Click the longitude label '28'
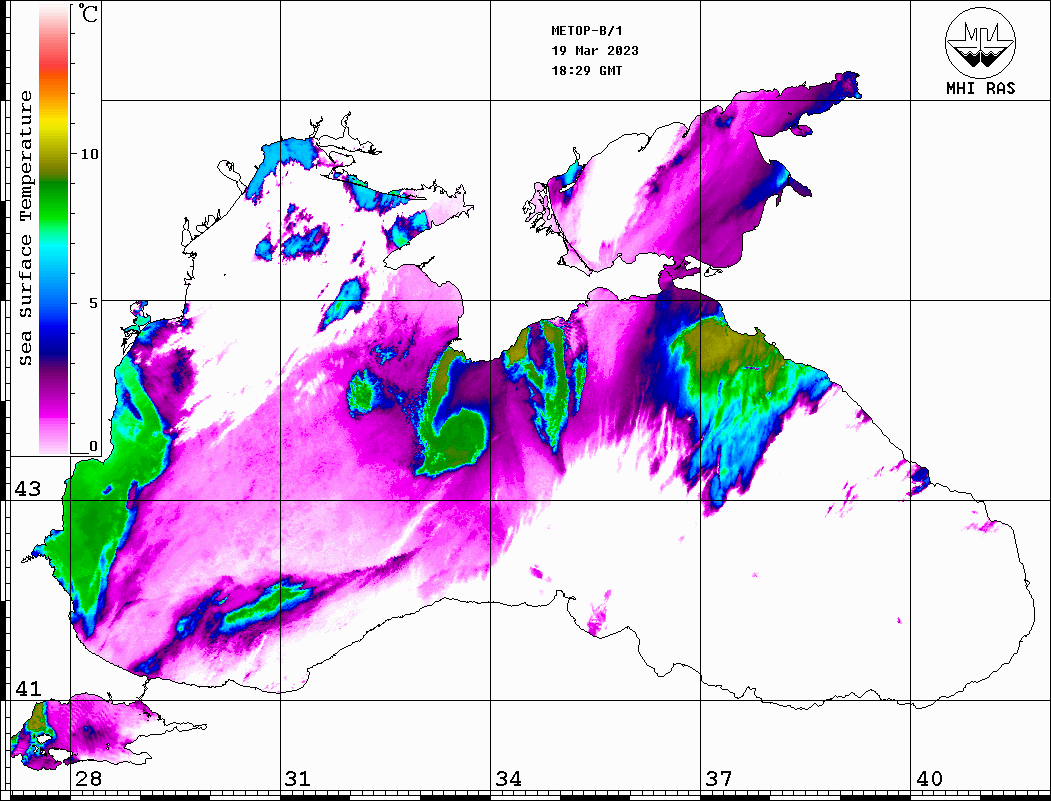 tap(88, 778)
